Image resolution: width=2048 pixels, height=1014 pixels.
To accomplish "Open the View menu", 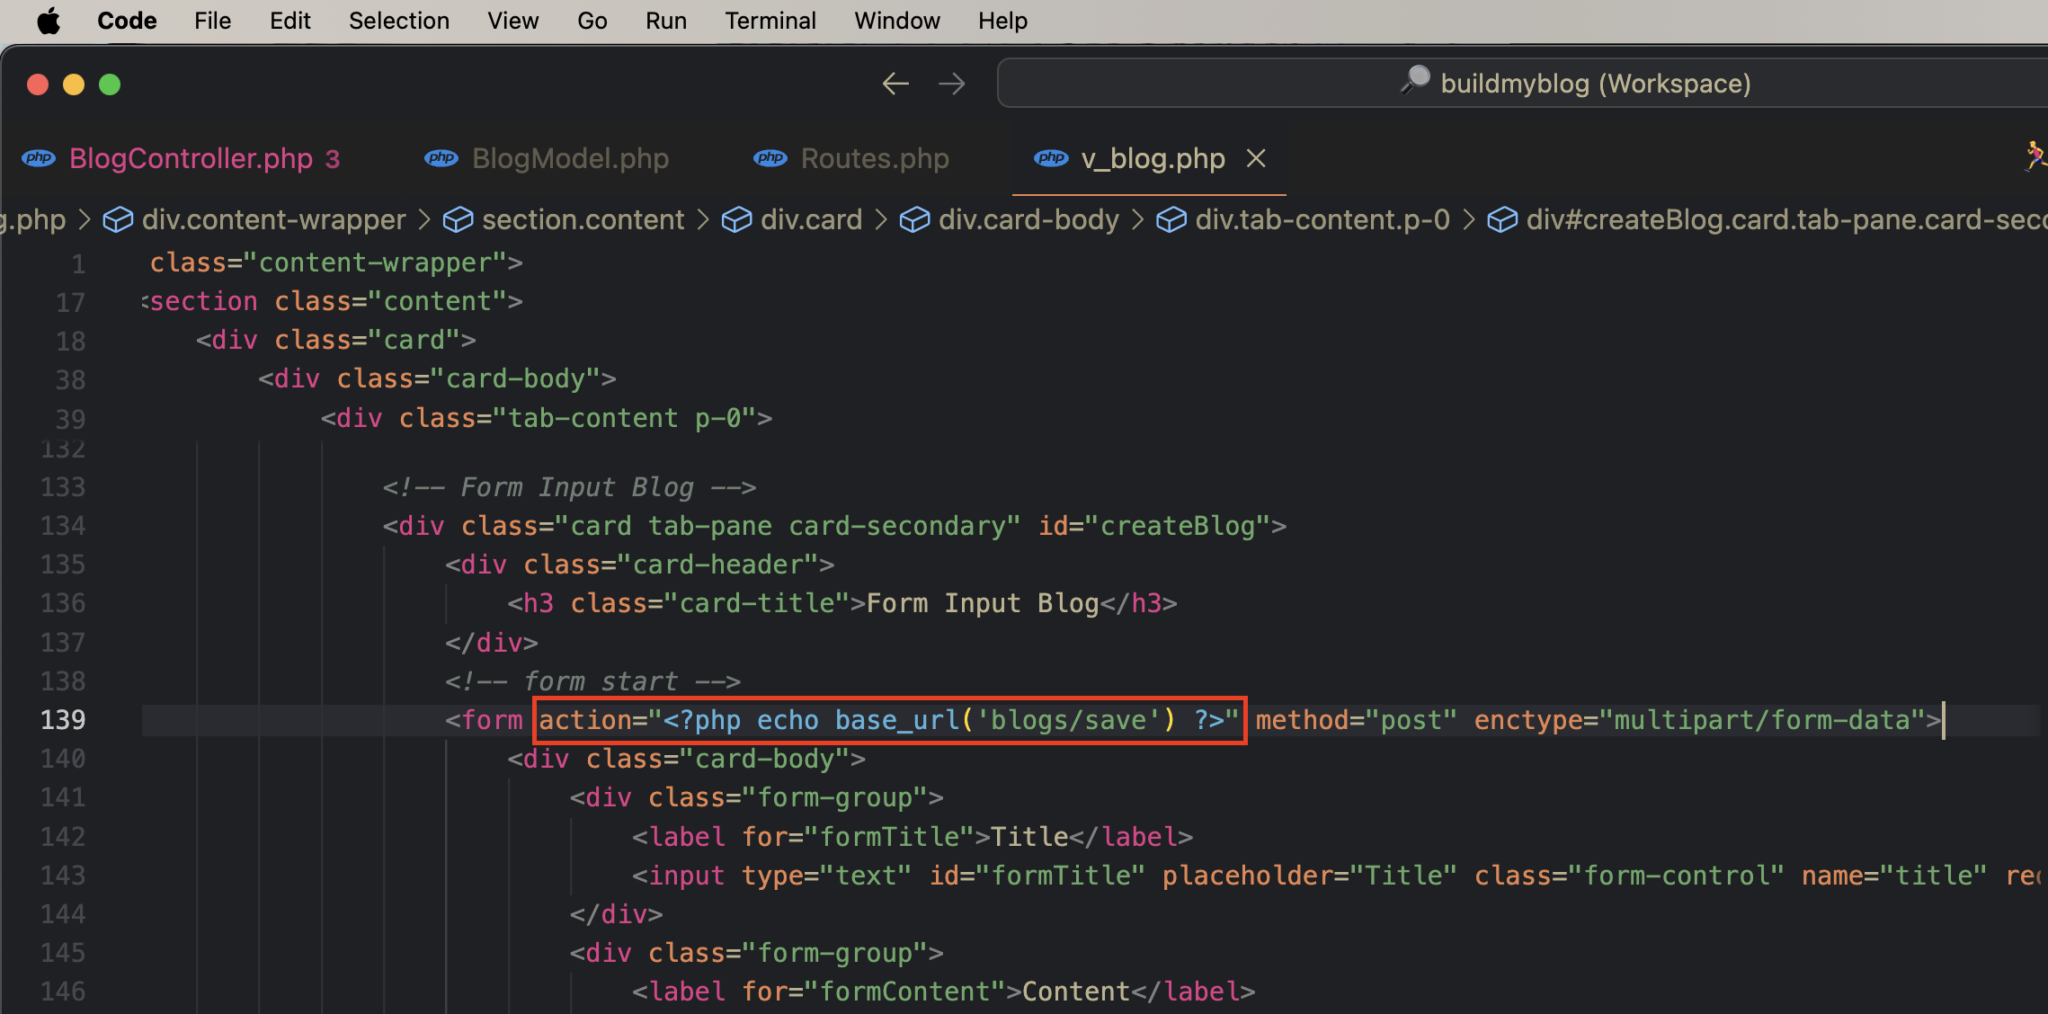I will tap(513, 21).
